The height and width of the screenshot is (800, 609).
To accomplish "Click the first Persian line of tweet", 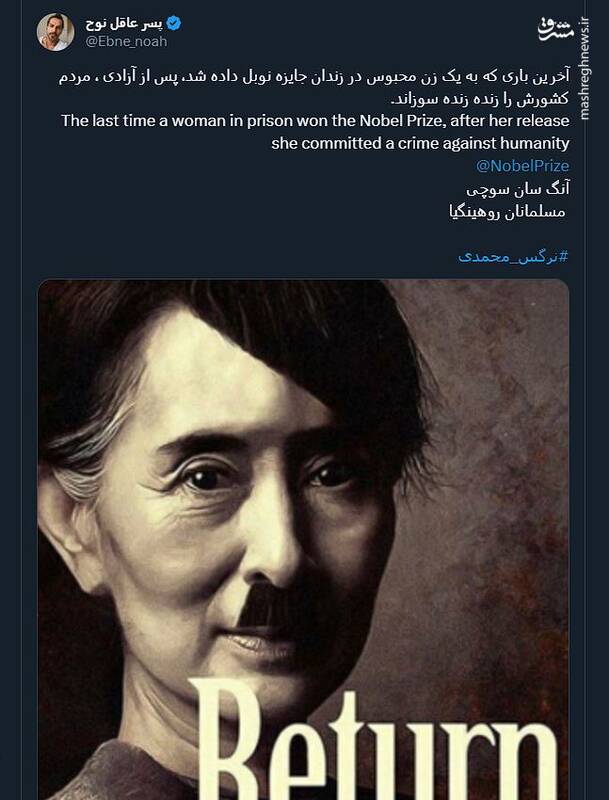I will click(314, 77).
